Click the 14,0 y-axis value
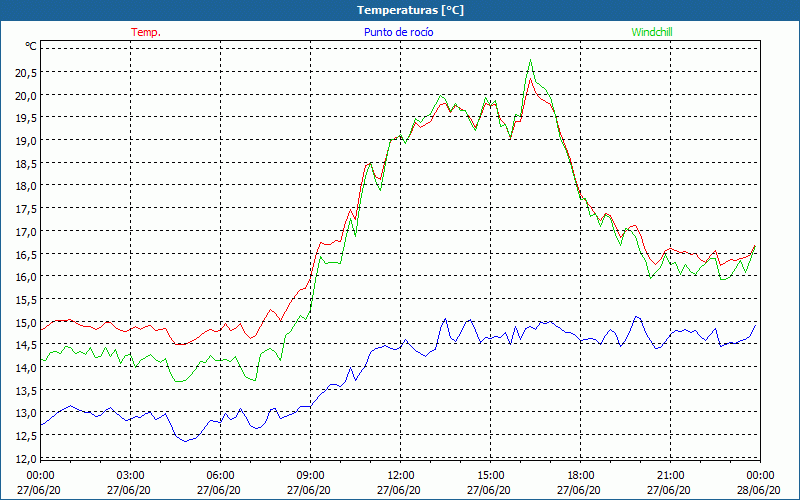Image resolution: width=800 pixels, height=500 pixels. pos(26,368)
